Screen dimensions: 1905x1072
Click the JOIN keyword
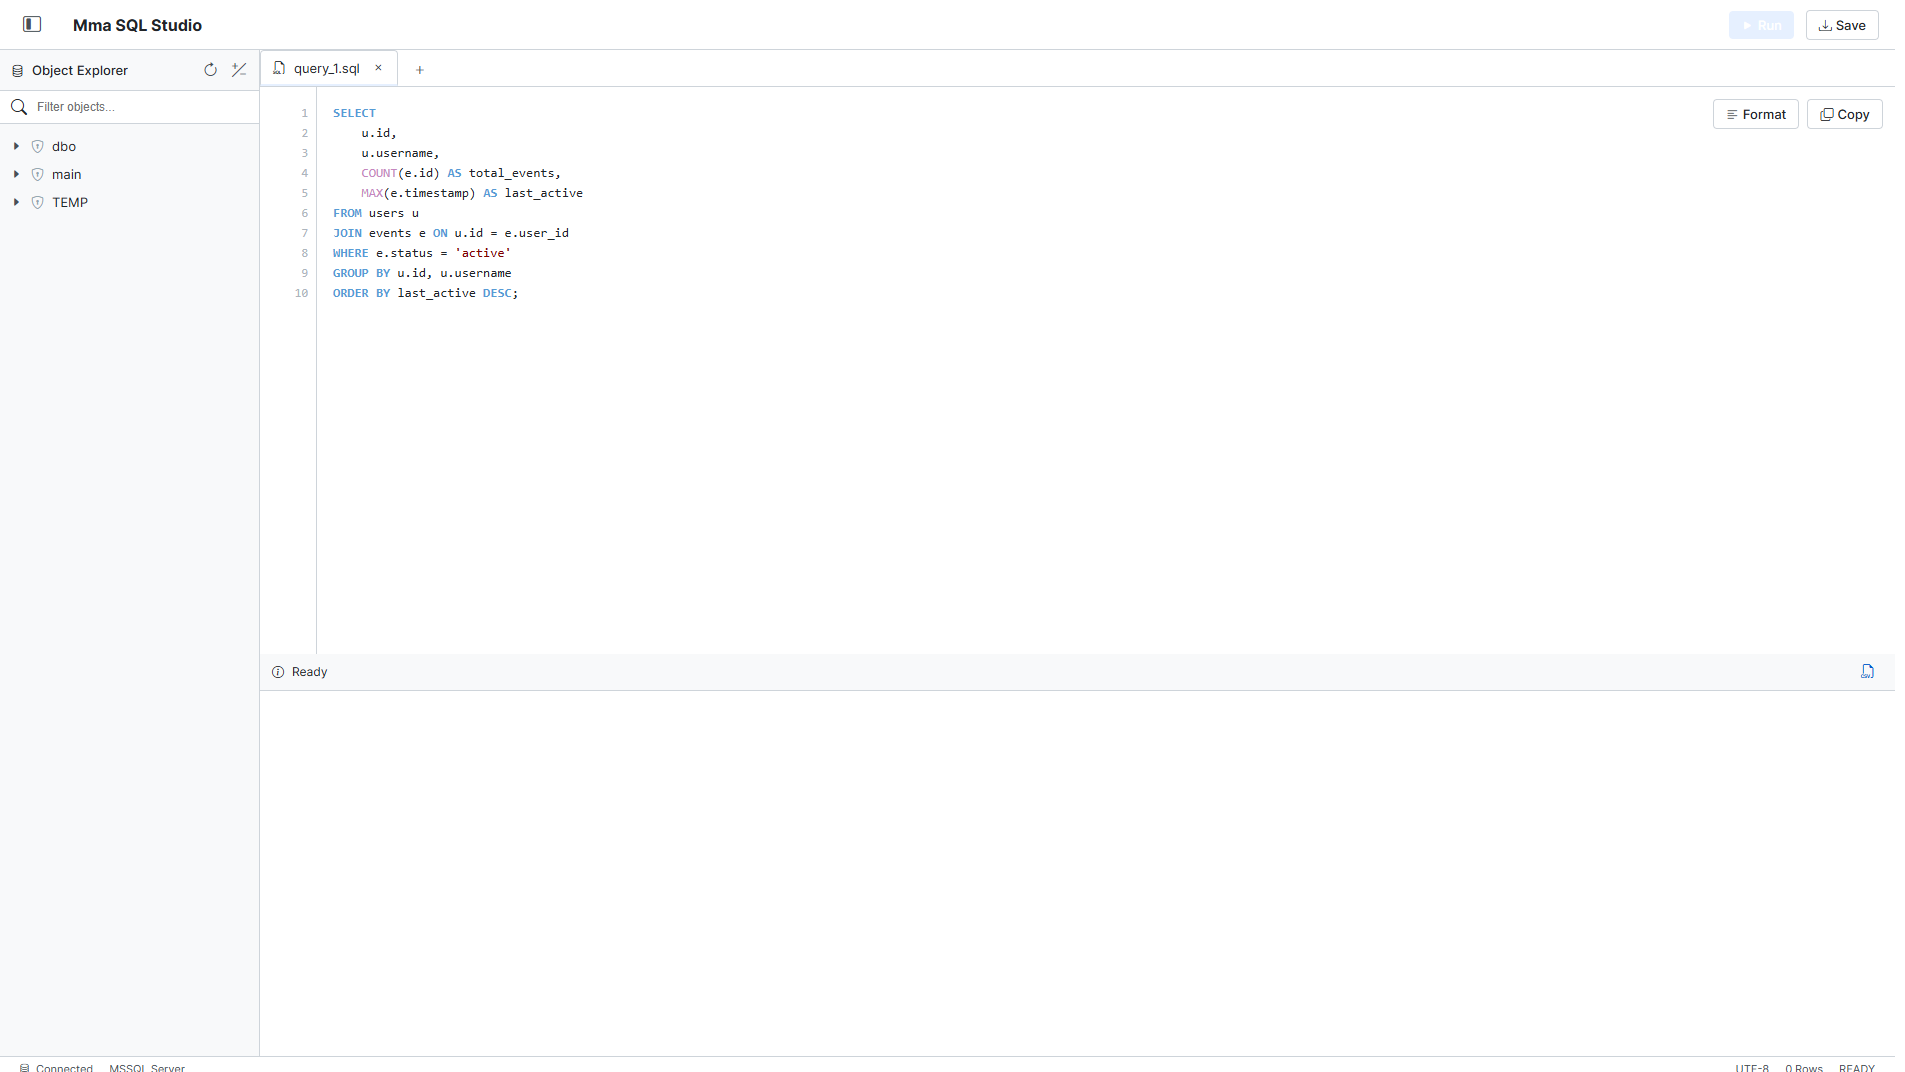347,233
